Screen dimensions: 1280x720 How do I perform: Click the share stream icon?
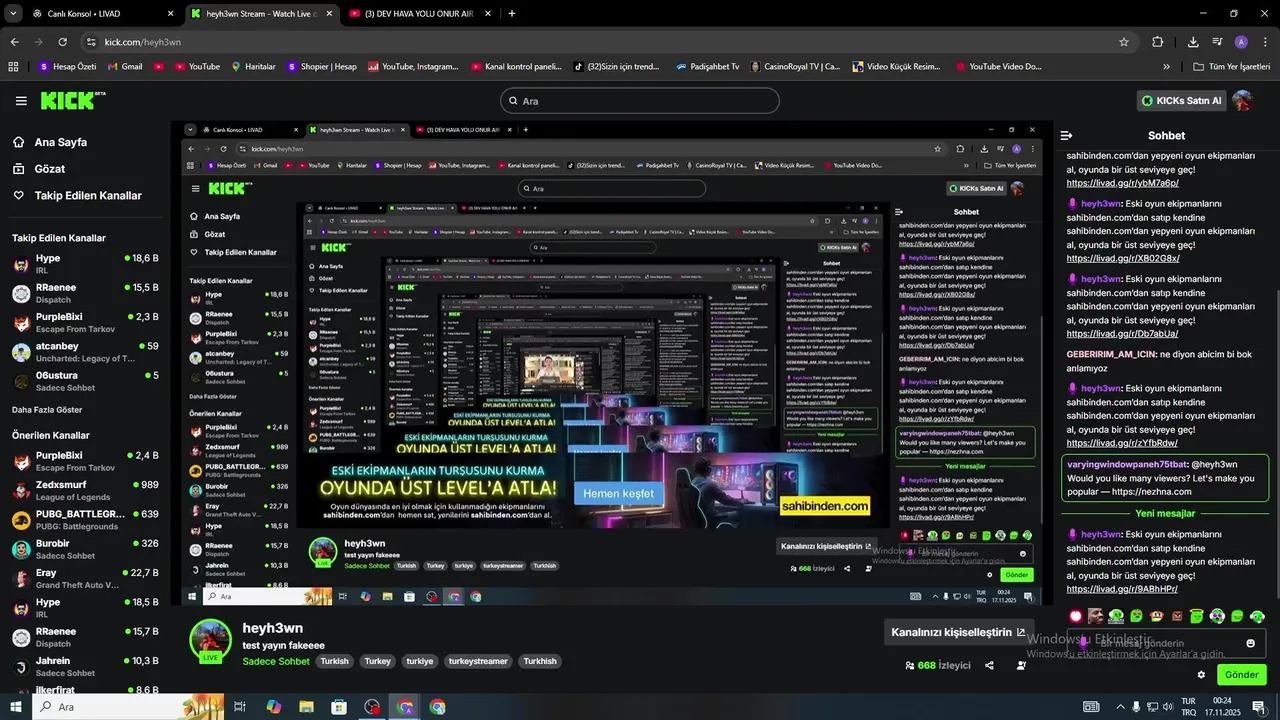coord(989,665)
